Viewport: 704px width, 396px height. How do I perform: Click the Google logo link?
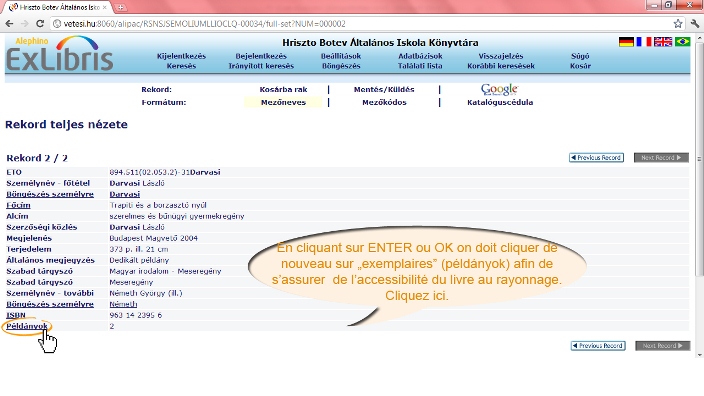point(499,89)
